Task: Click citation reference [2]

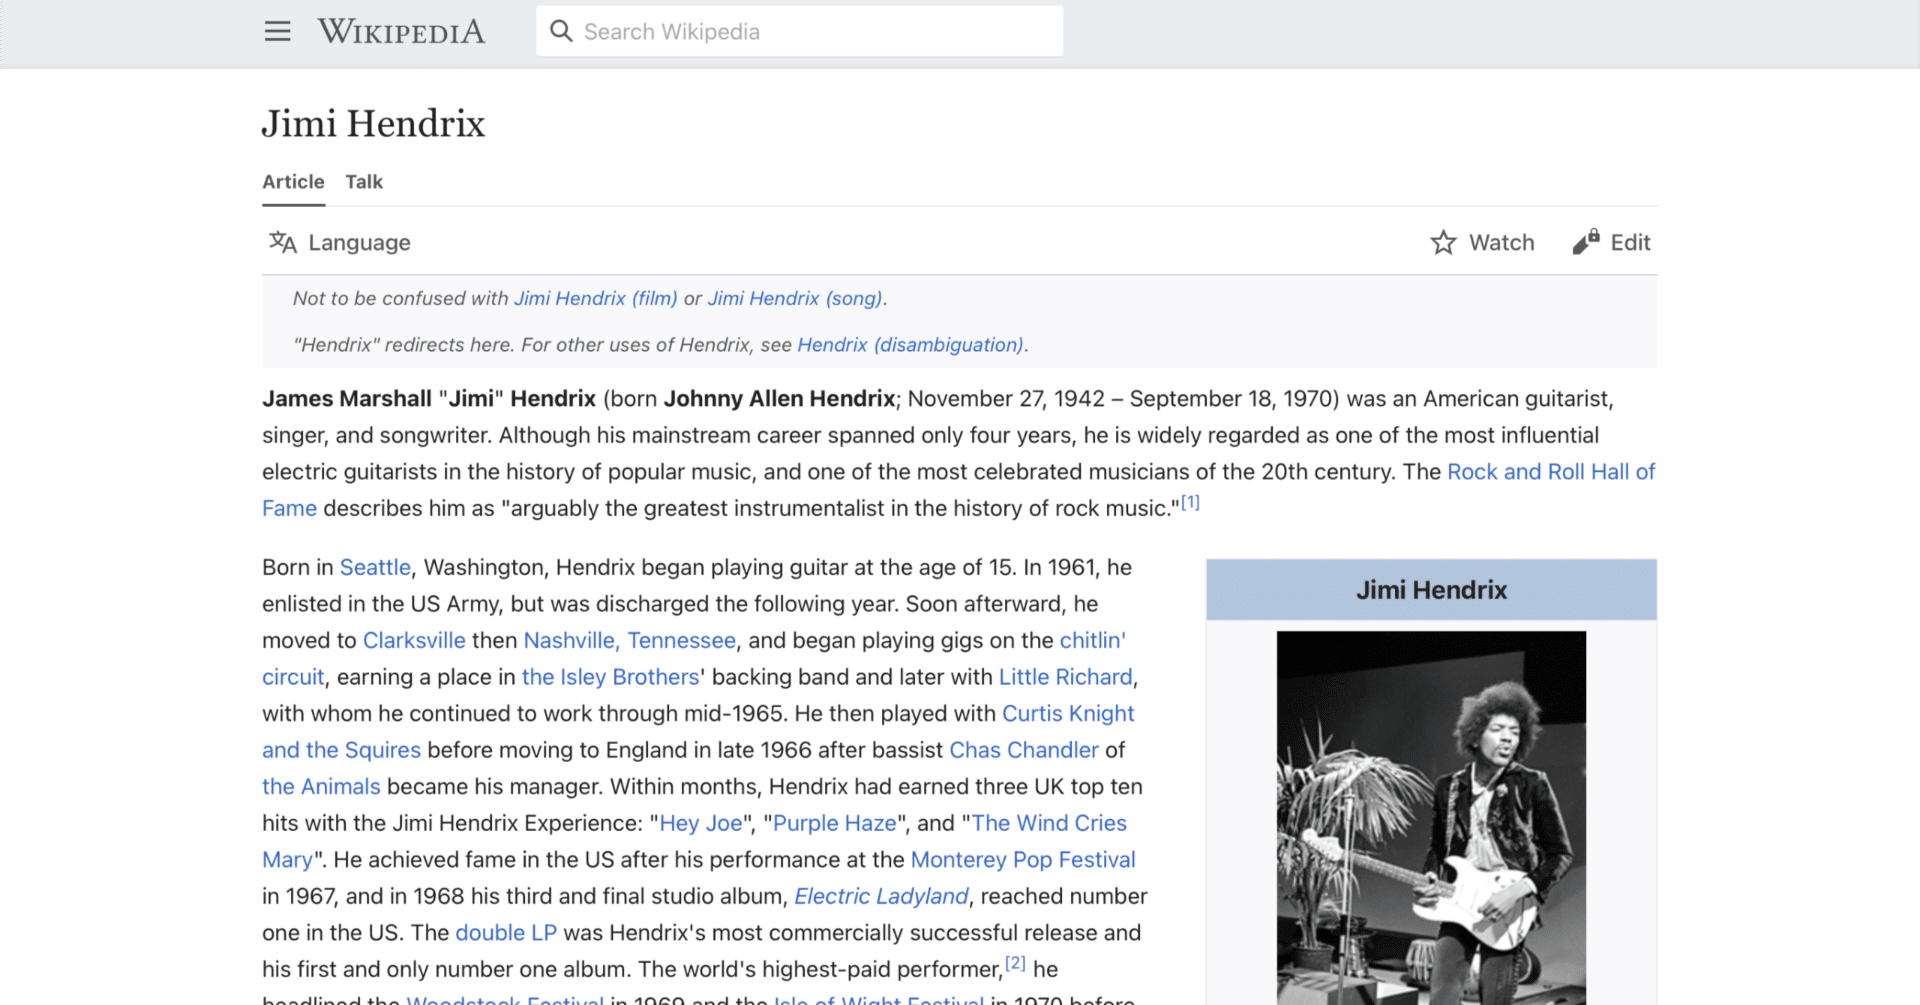Action: (1015, 963)
